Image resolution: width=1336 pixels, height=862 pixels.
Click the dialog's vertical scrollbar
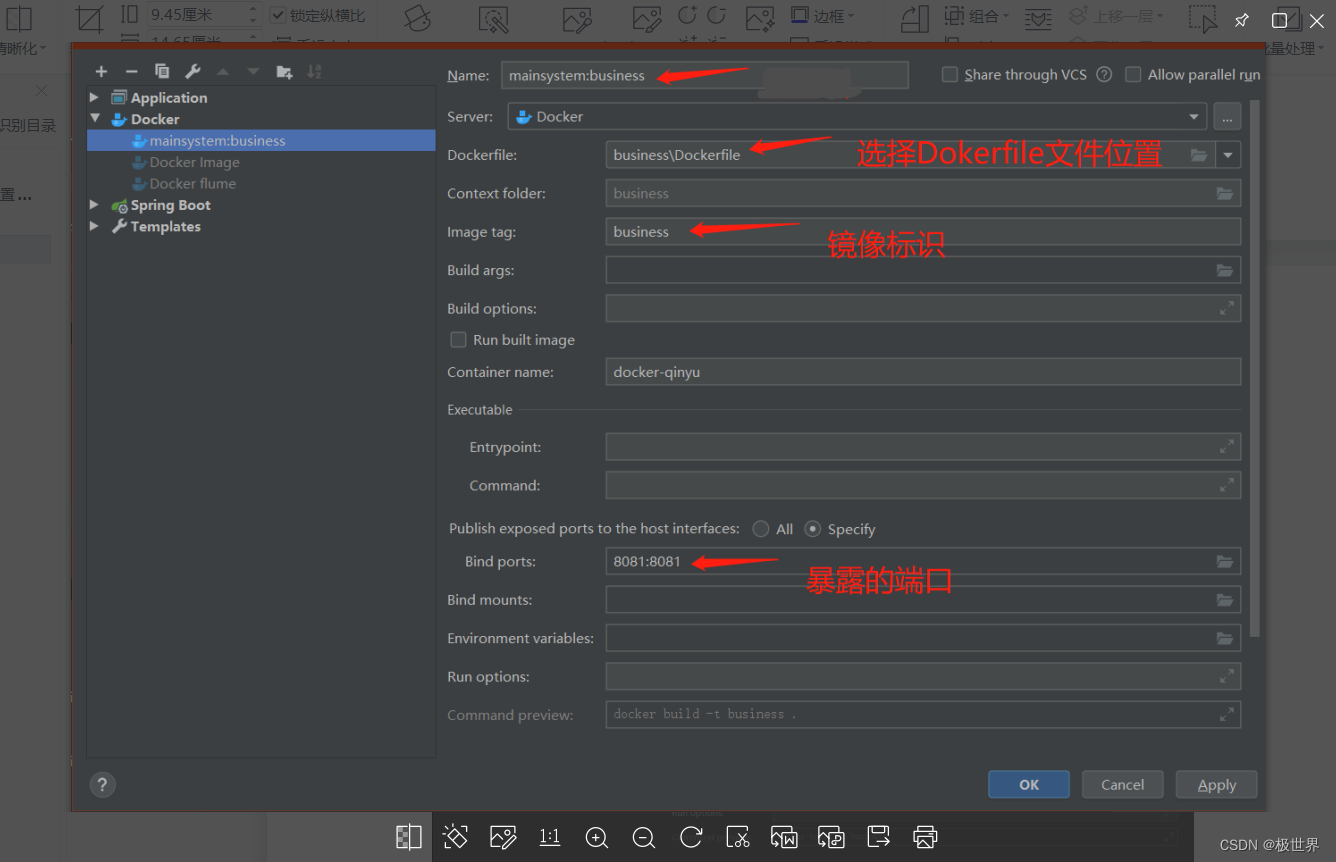click(1255, 368)
